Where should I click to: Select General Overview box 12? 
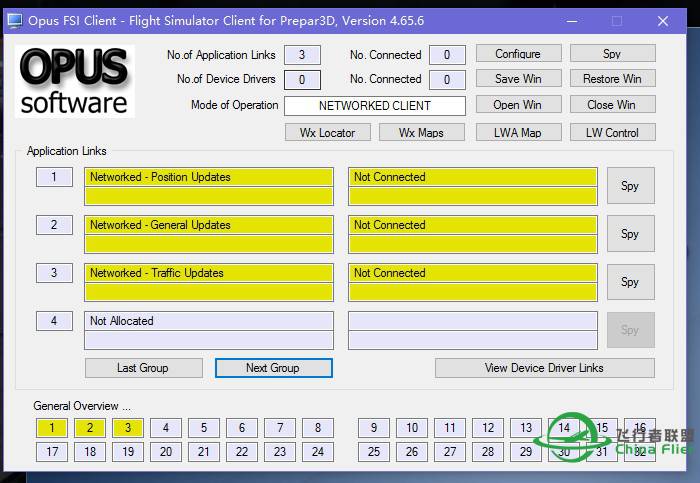(488, 428)
